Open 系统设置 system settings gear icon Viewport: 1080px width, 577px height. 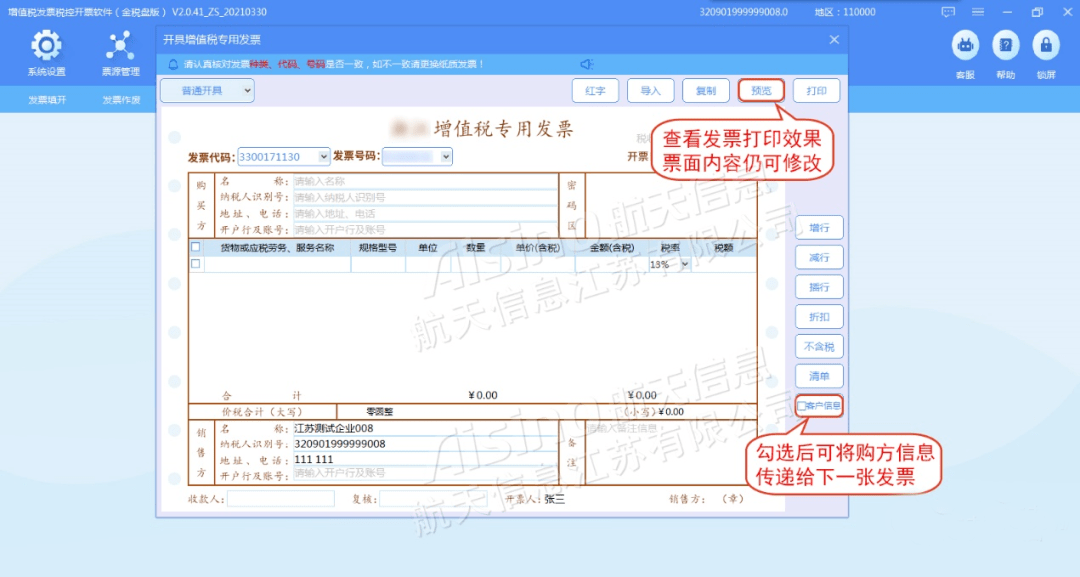pyautogui.click(x=46, y=46)
